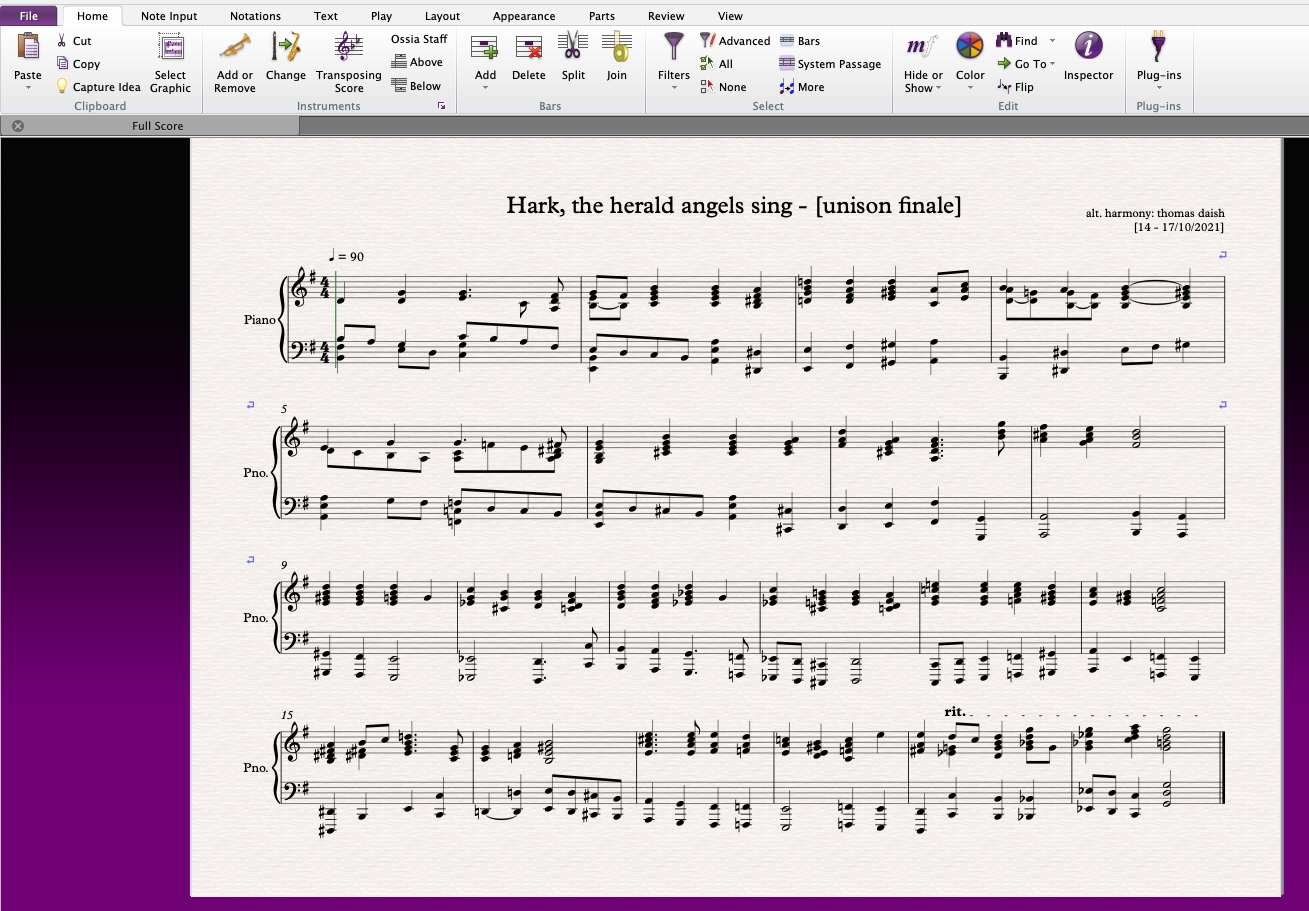Select the Split bars scissors icon
This screenshot has width=1309, height=911.
coord(573,48)
